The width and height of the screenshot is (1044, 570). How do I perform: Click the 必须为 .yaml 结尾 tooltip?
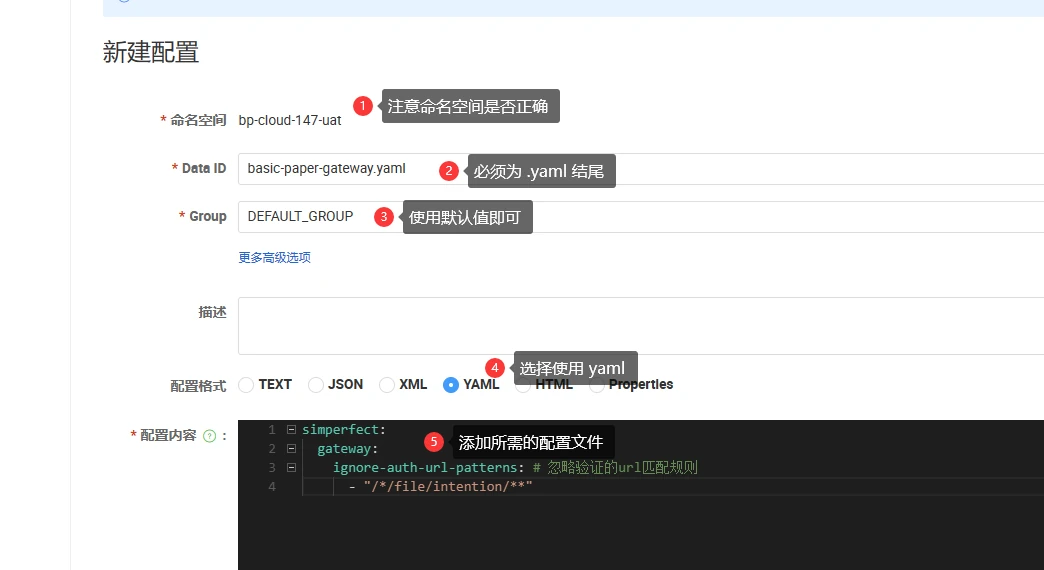(x=540, y=171)
